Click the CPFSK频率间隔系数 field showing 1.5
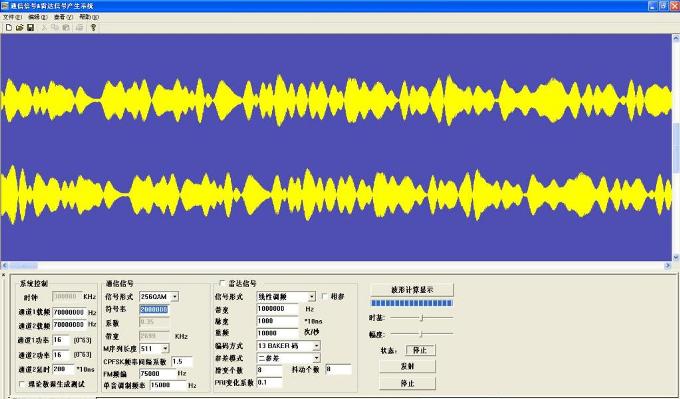 coord(182,361)
